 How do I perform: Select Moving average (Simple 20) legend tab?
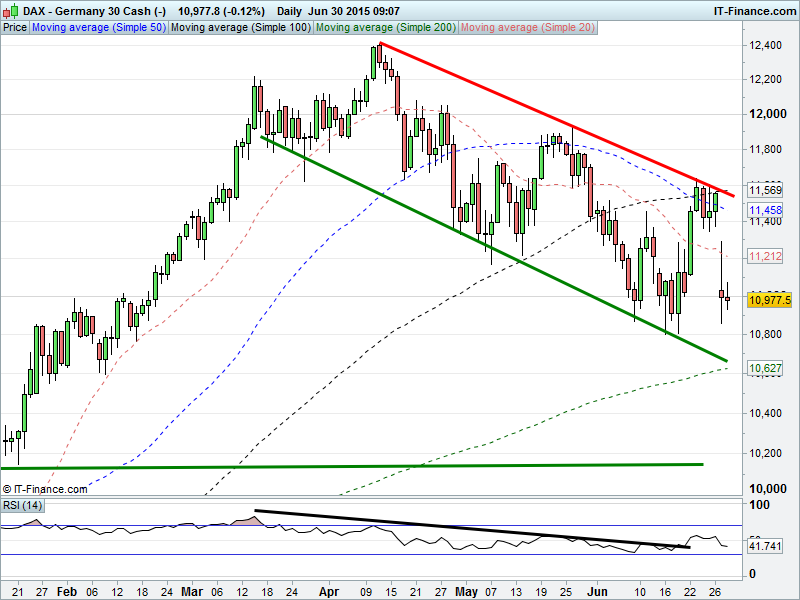(527, 28)
